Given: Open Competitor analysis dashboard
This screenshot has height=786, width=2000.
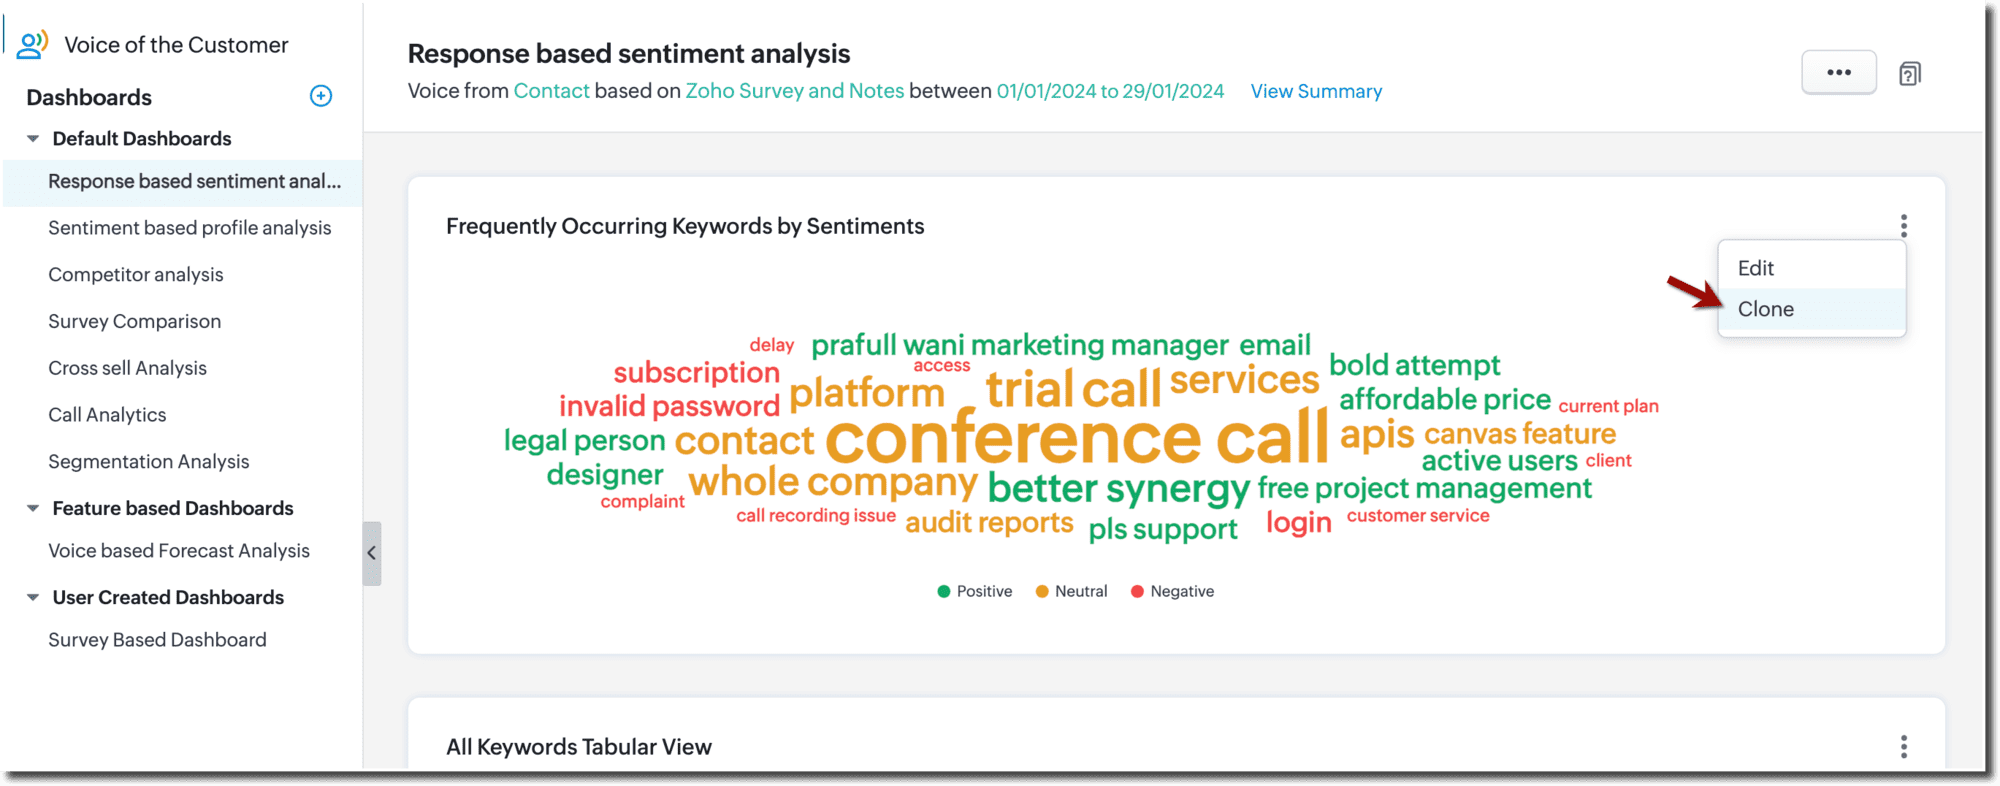Looking at the screenshot, I should (x=136, y=274).
